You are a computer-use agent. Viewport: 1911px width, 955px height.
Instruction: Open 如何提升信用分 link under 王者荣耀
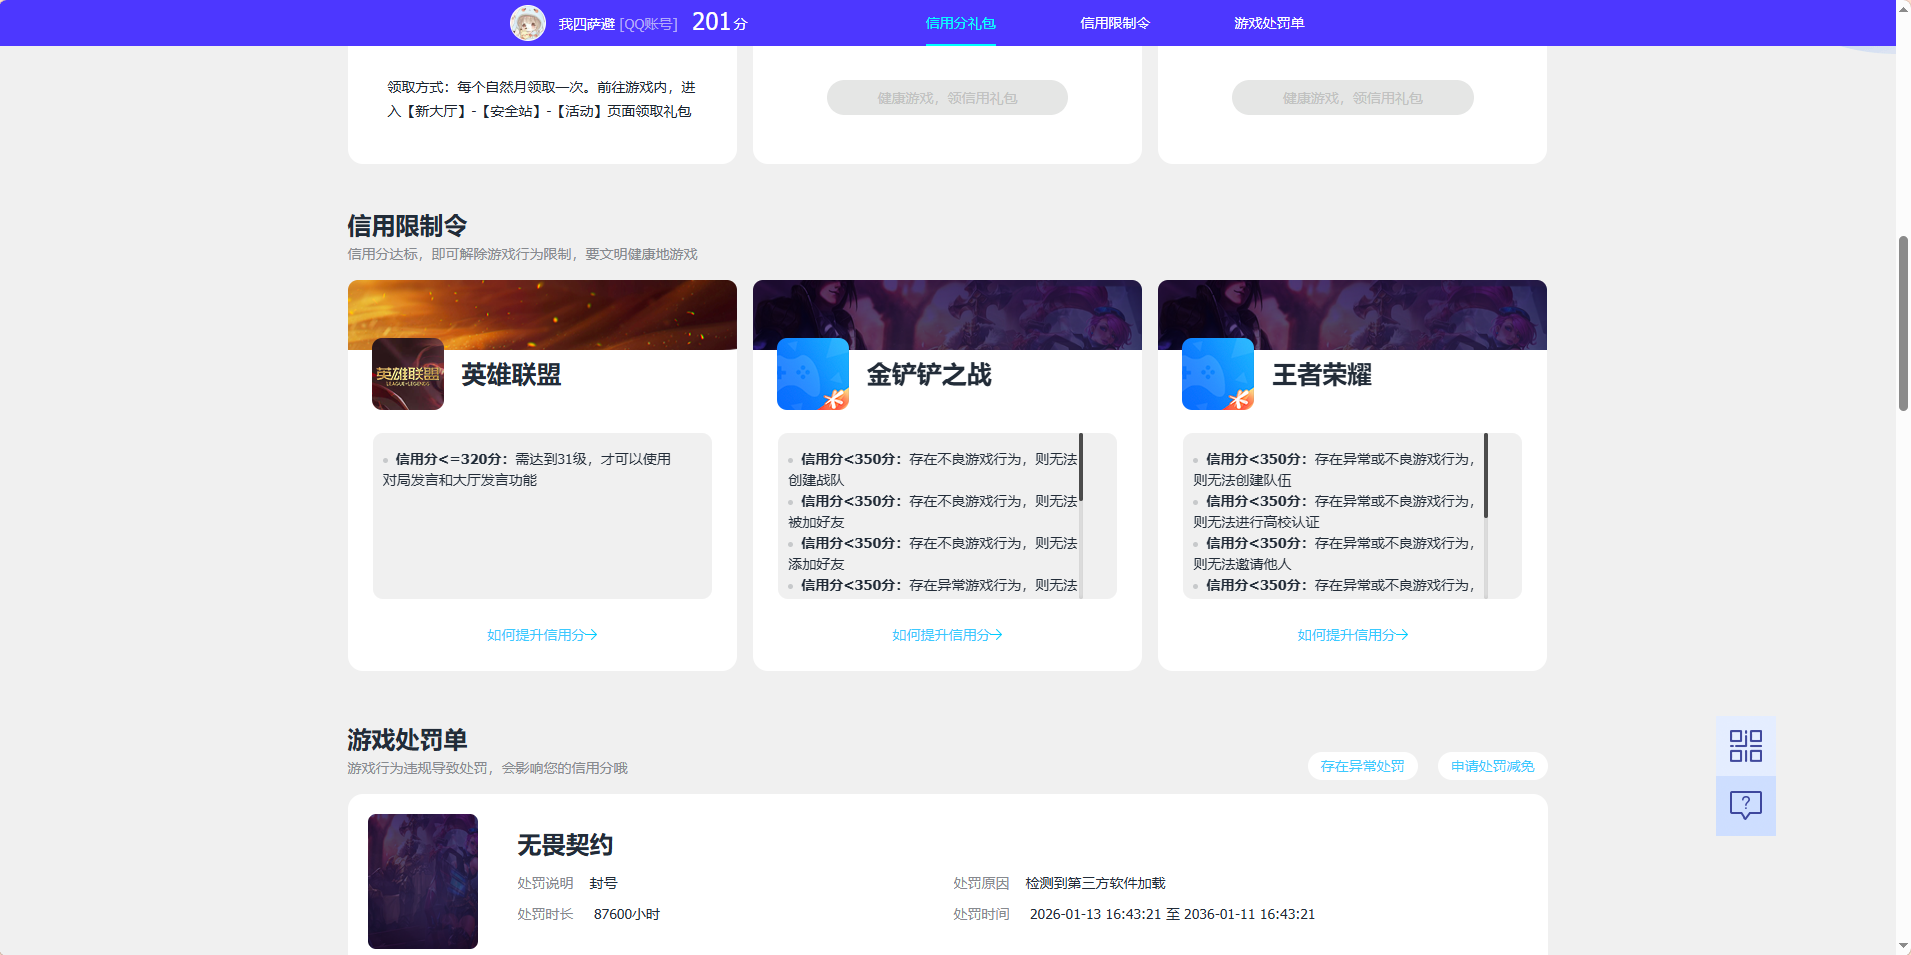point(1352,635)
